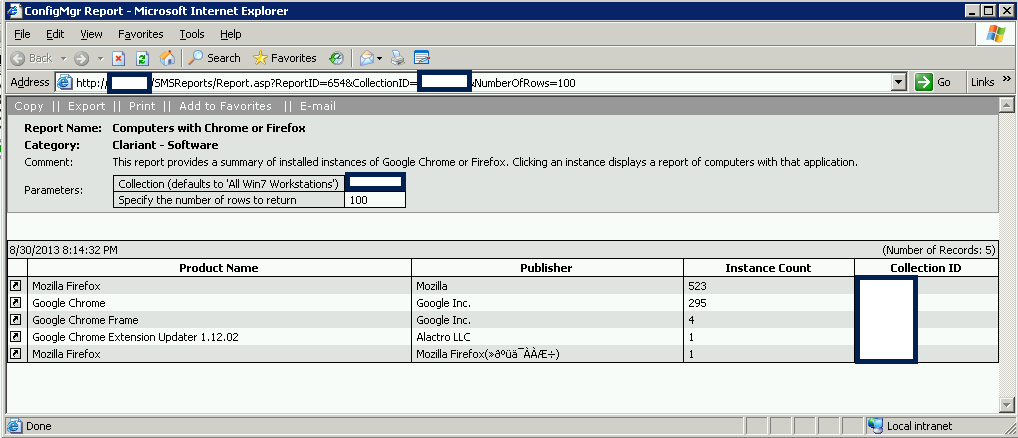
Task: Print page using printer icon
Action: coord(398,58)
